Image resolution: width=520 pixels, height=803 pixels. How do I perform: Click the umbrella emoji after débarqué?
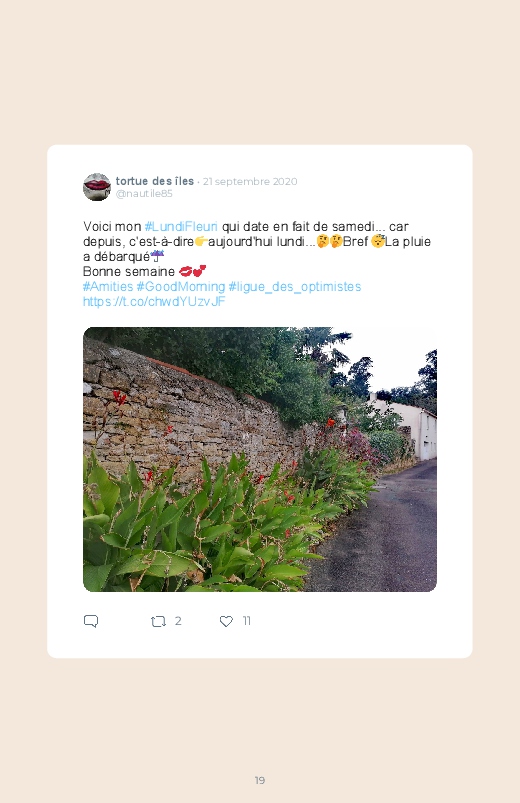[x=157, y=256]
